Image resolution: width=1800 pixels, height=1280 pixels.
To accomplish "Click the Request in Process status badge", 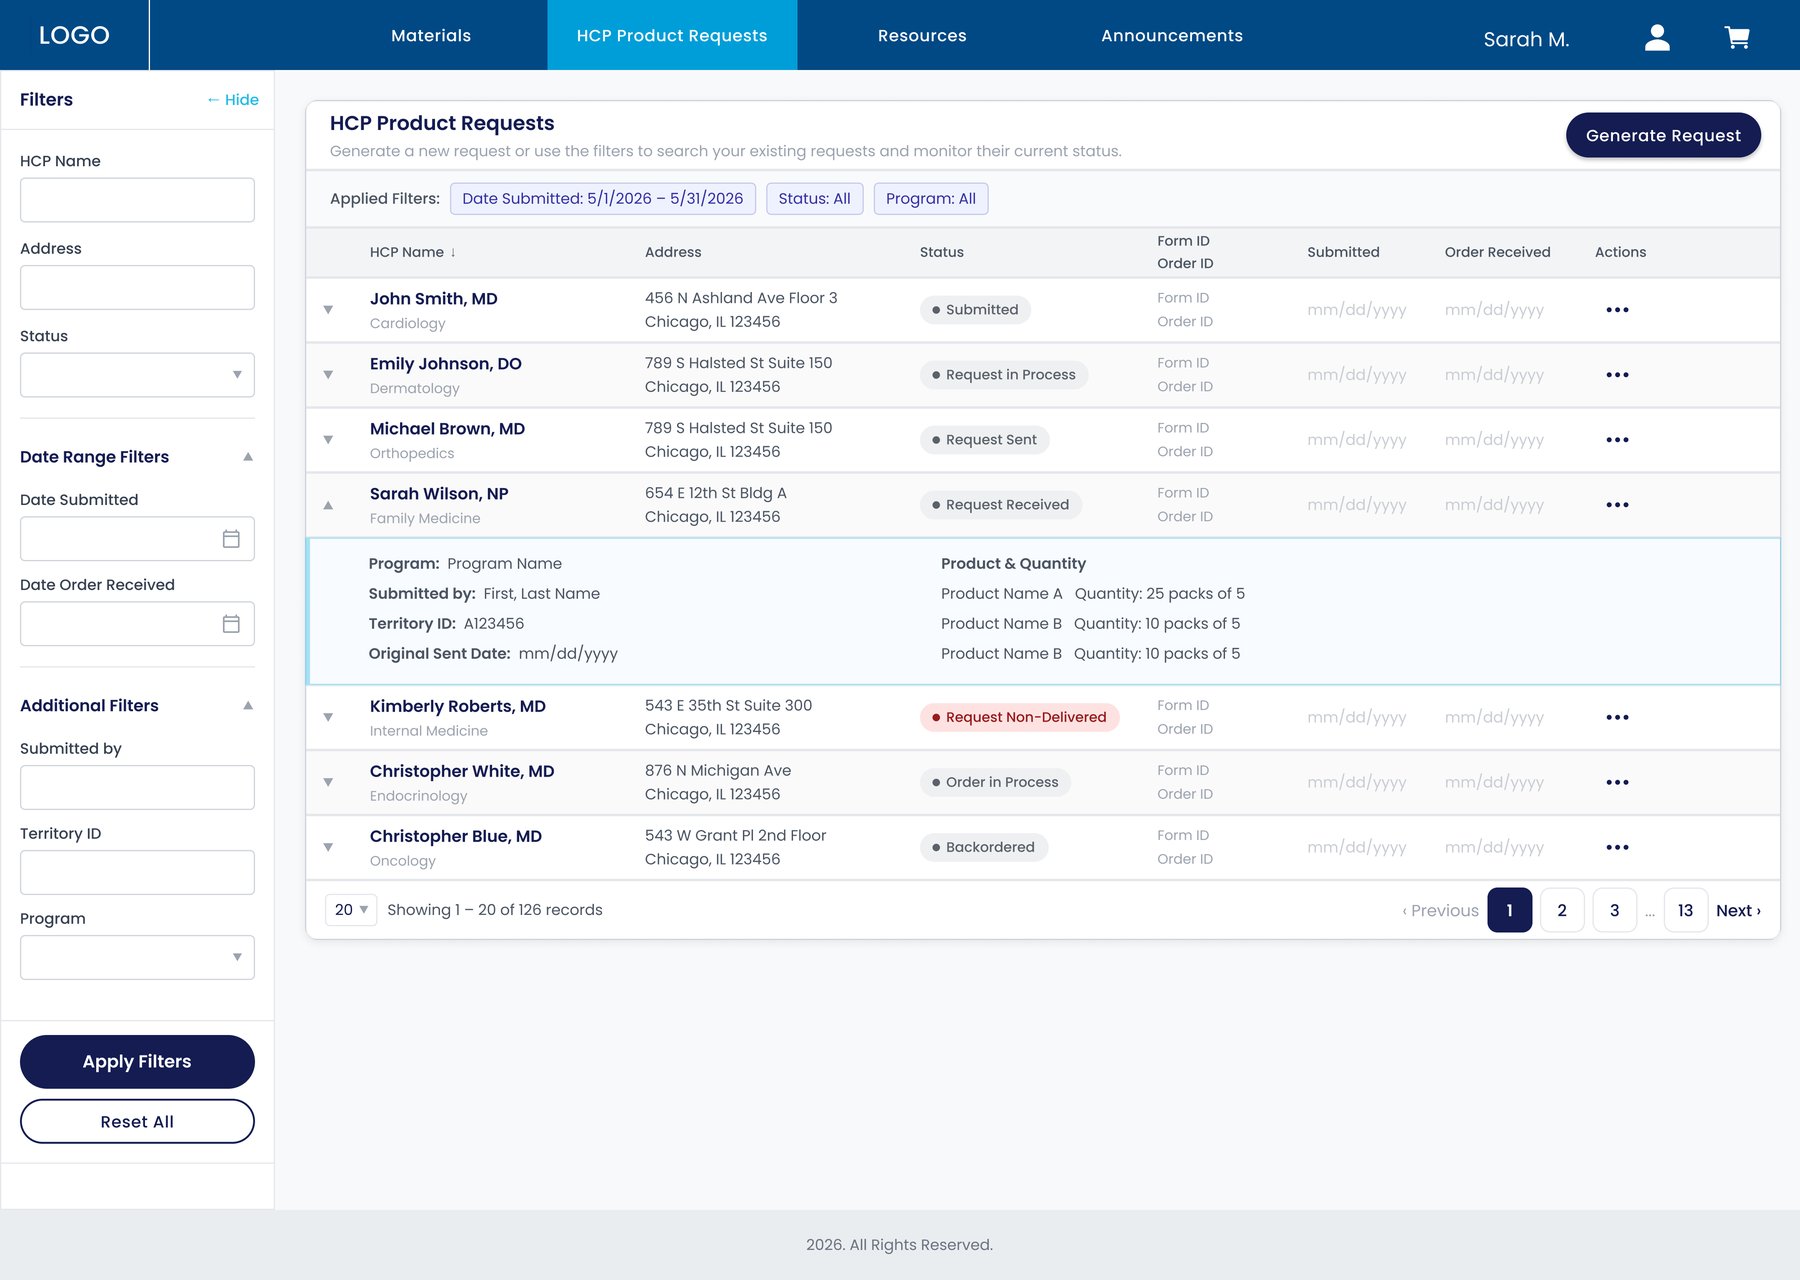I will pyautogui.click(x=1004, y=375).
